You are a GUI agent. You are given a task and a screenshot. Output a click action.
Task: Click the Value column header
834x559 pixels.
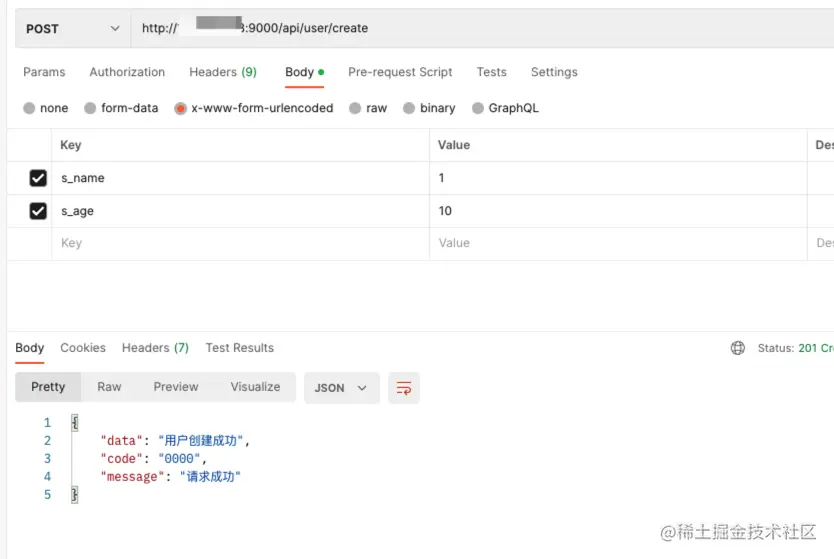click(x=454, y=145)
